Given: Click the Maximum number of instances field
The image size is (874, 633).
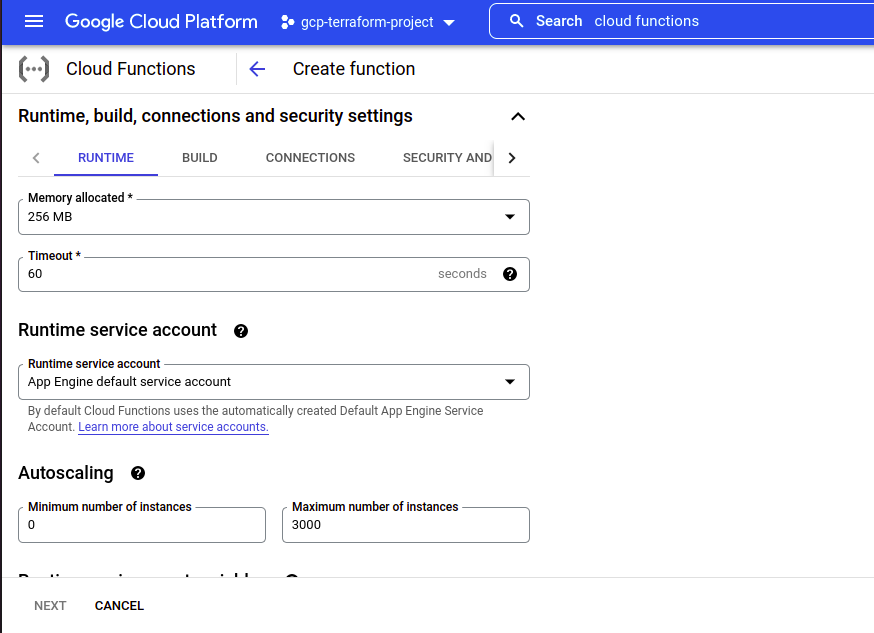Looking at the screenshot, I should [406, 525].
